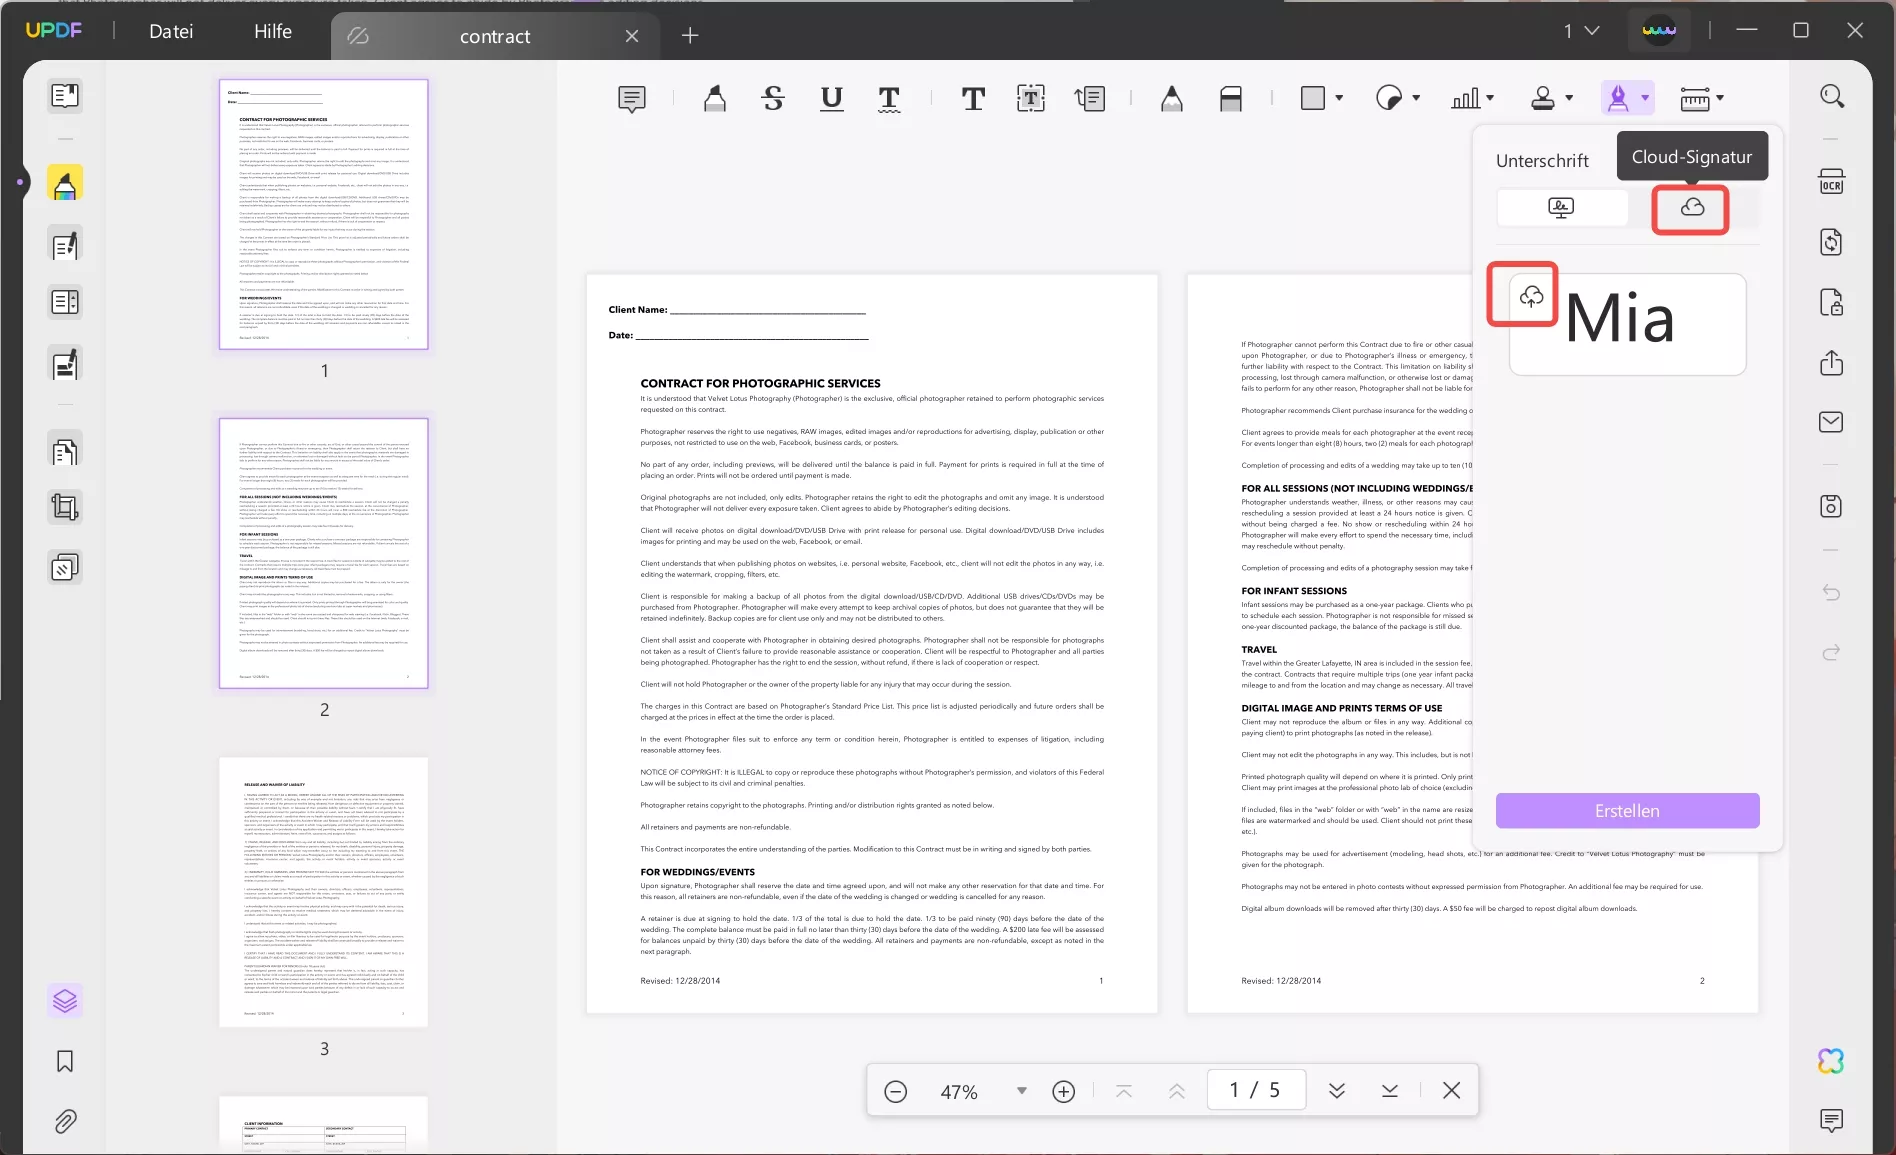Open the Search magnifier in right sidebar
This screenshot has width=1896, height=1155.
tap(1832, 96)
